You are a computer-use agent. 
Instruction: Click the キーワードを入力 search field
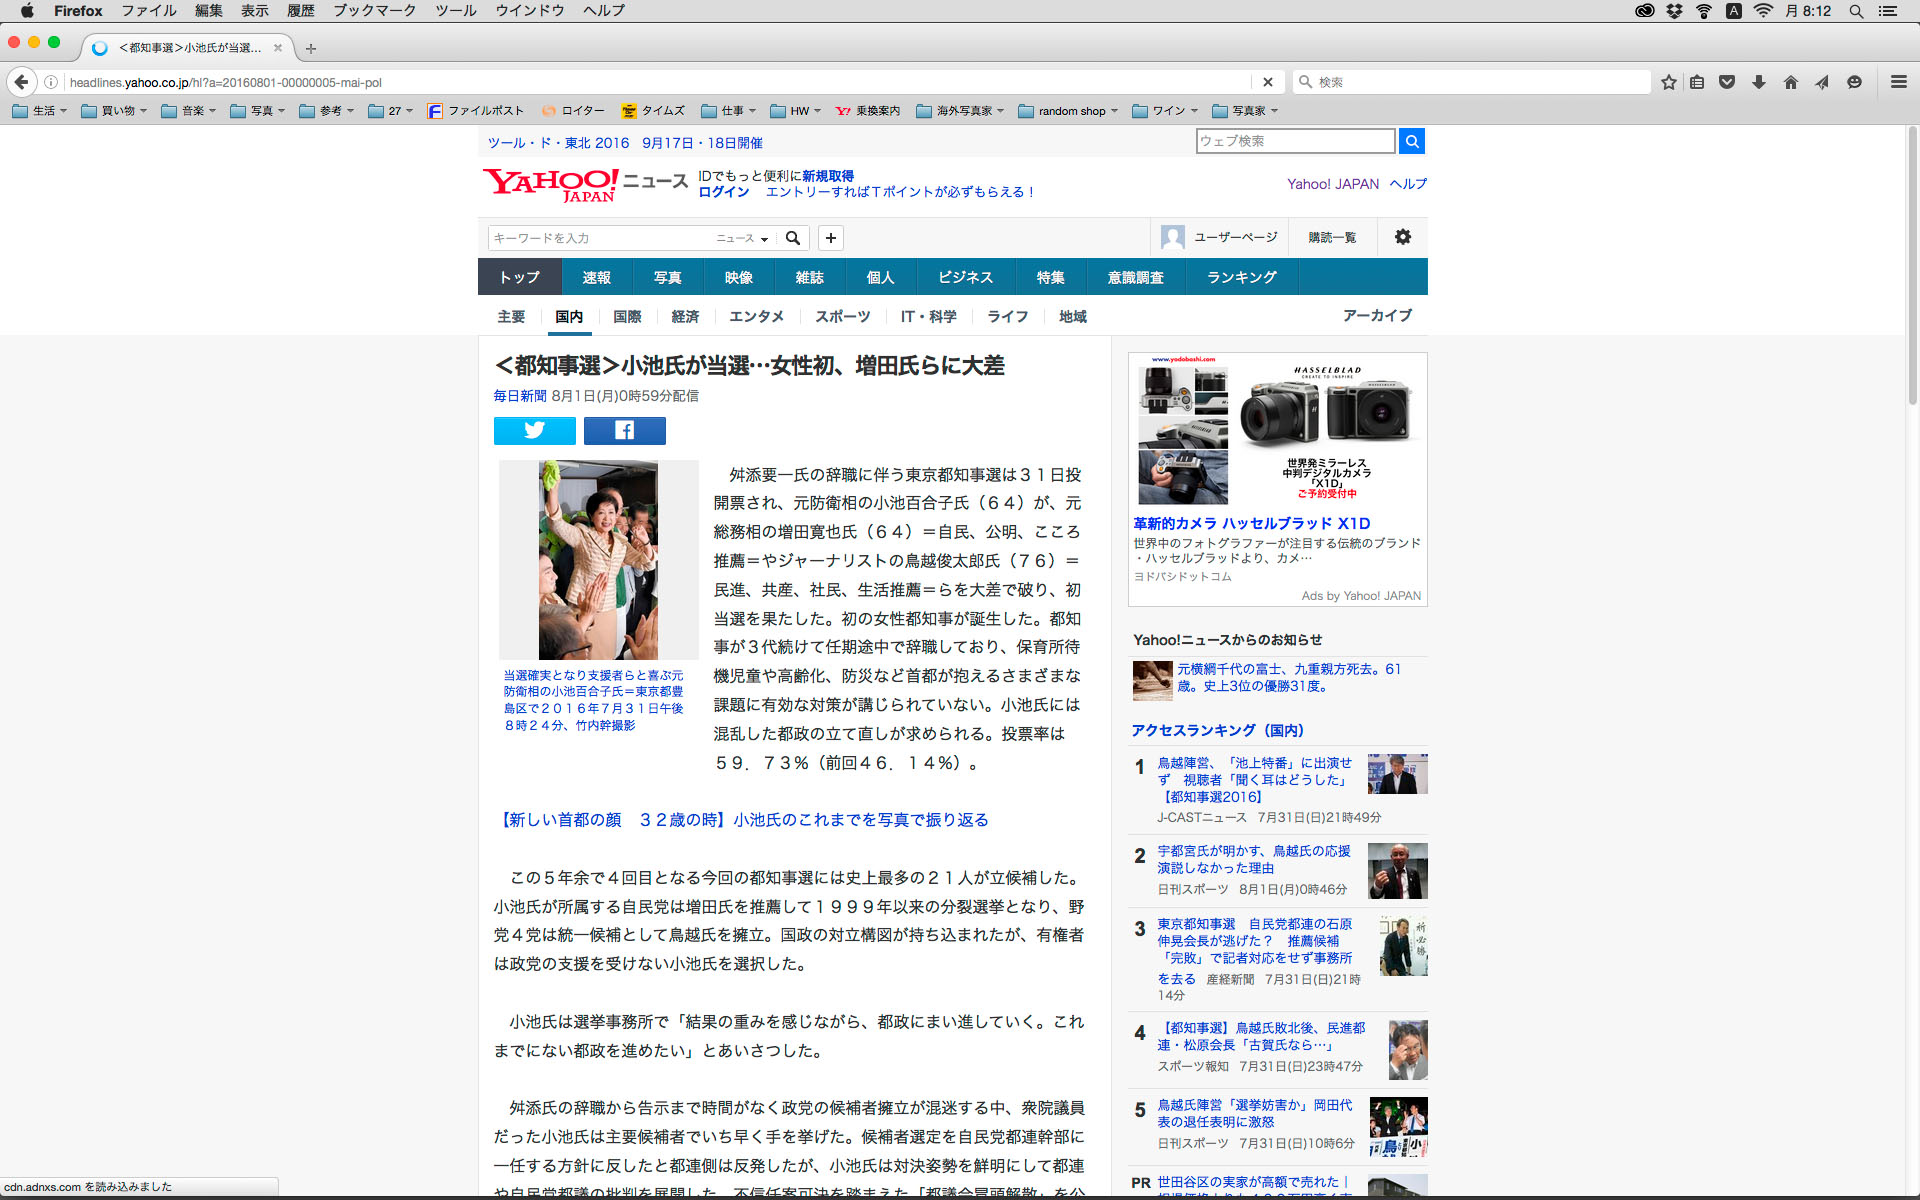point(598,238)
